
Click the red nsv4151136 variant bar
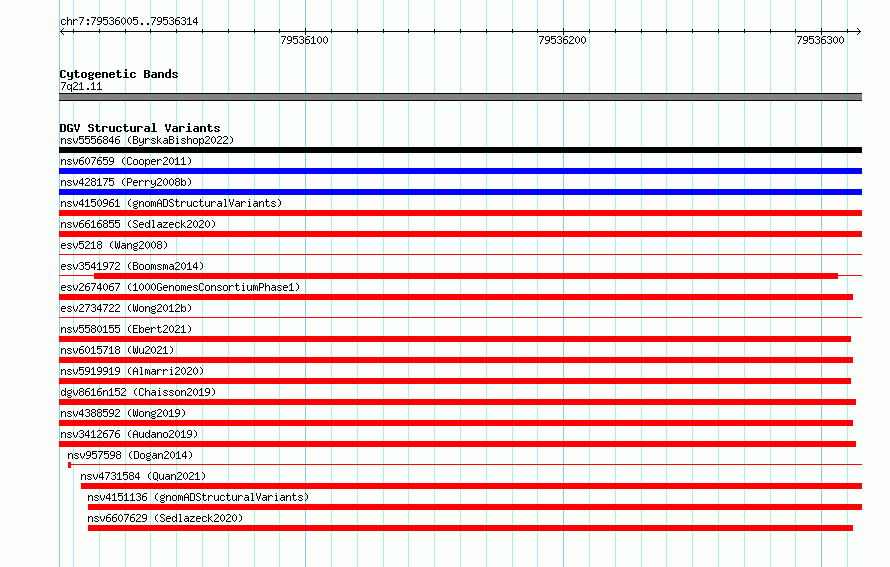tap(475, 507)
